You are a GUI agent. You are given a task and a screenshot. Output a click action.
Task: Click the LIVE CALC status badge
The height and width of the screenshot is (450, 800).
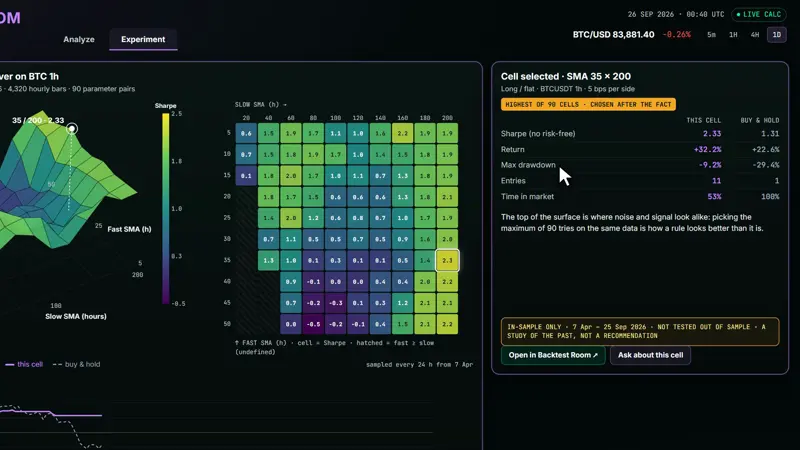click(759, 14)
